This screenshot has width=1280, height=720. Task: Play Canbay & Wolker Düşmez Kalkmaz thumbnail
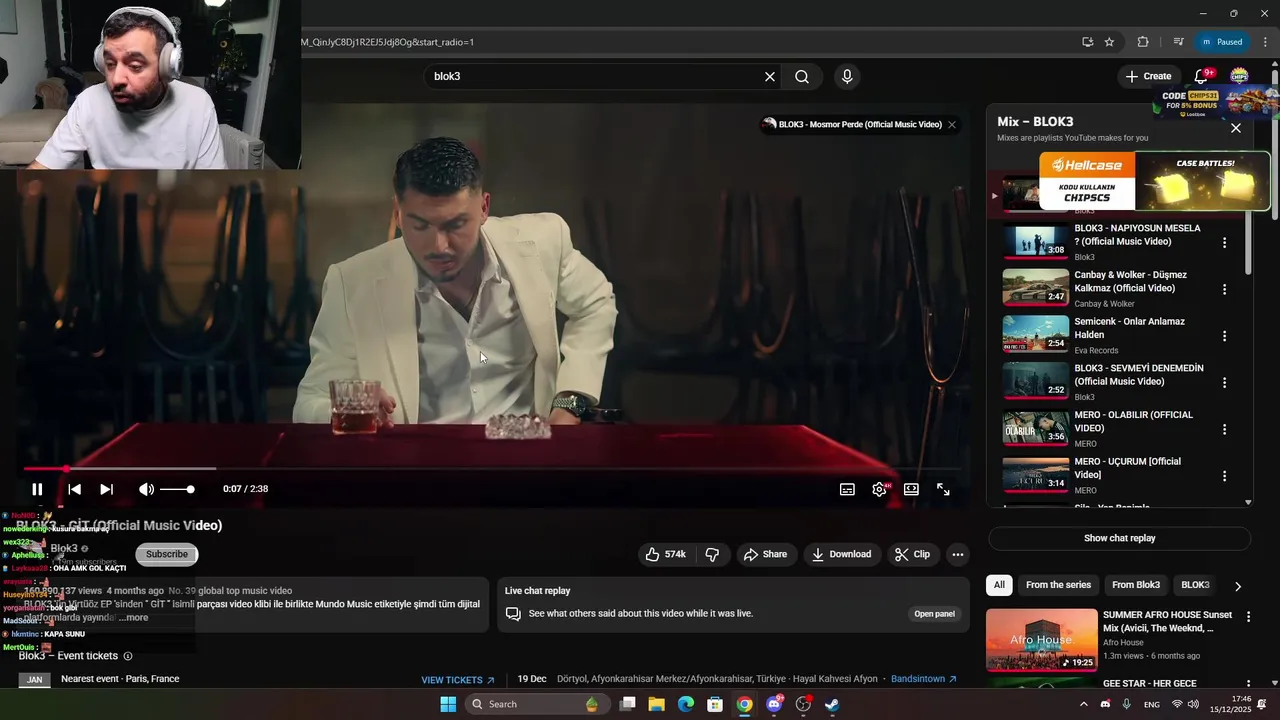tap(1036, 288)
